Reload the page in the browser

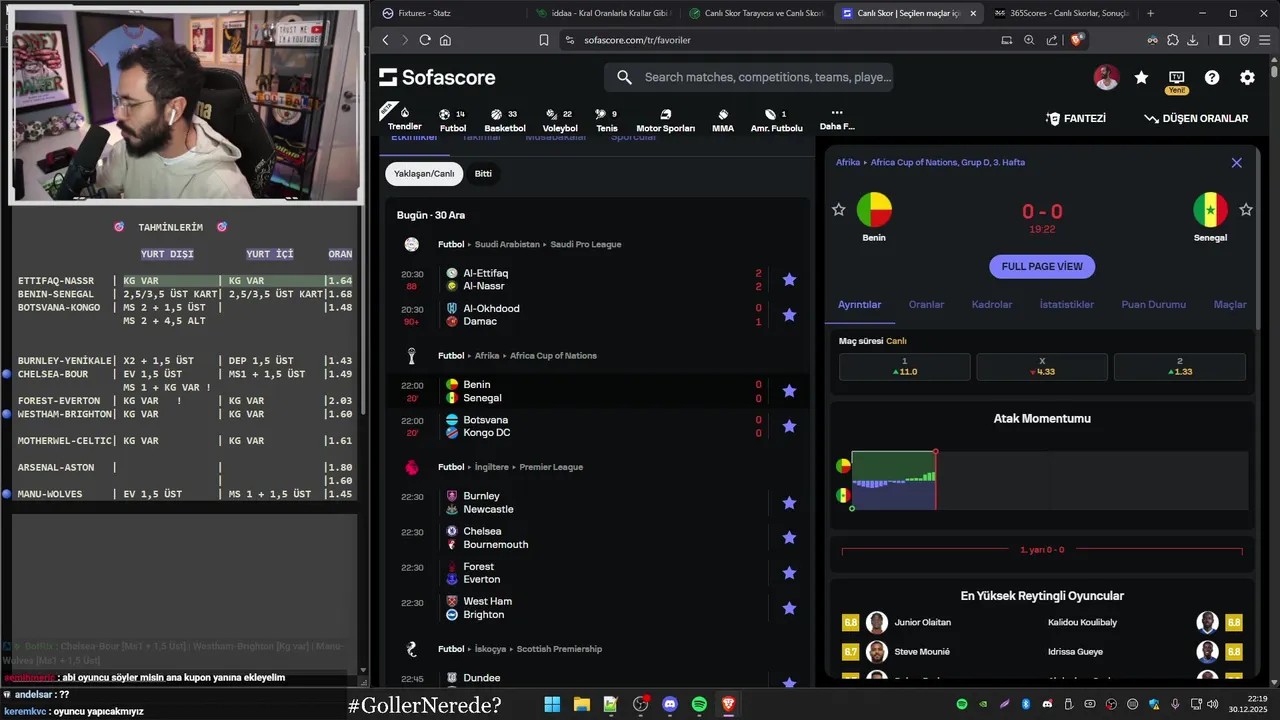pyautogui.click(x=425, y=40)
